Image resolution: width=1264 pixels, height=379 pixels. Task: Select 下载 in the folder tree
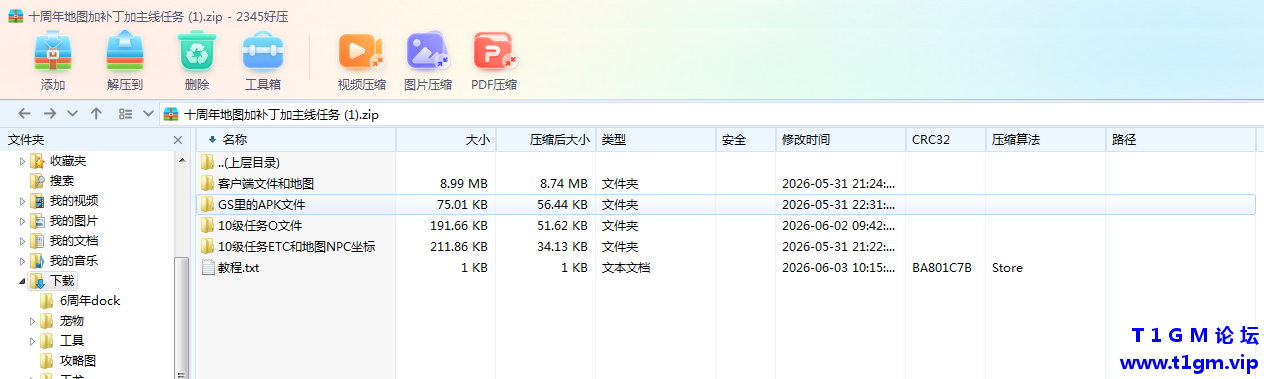click(x=62, y=281)
